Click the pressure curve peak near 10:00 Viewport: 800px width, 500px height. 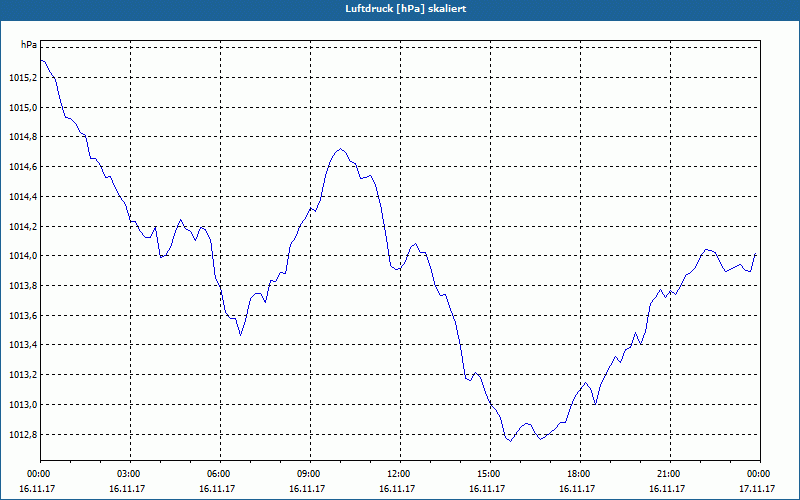(x=340, y=149)
